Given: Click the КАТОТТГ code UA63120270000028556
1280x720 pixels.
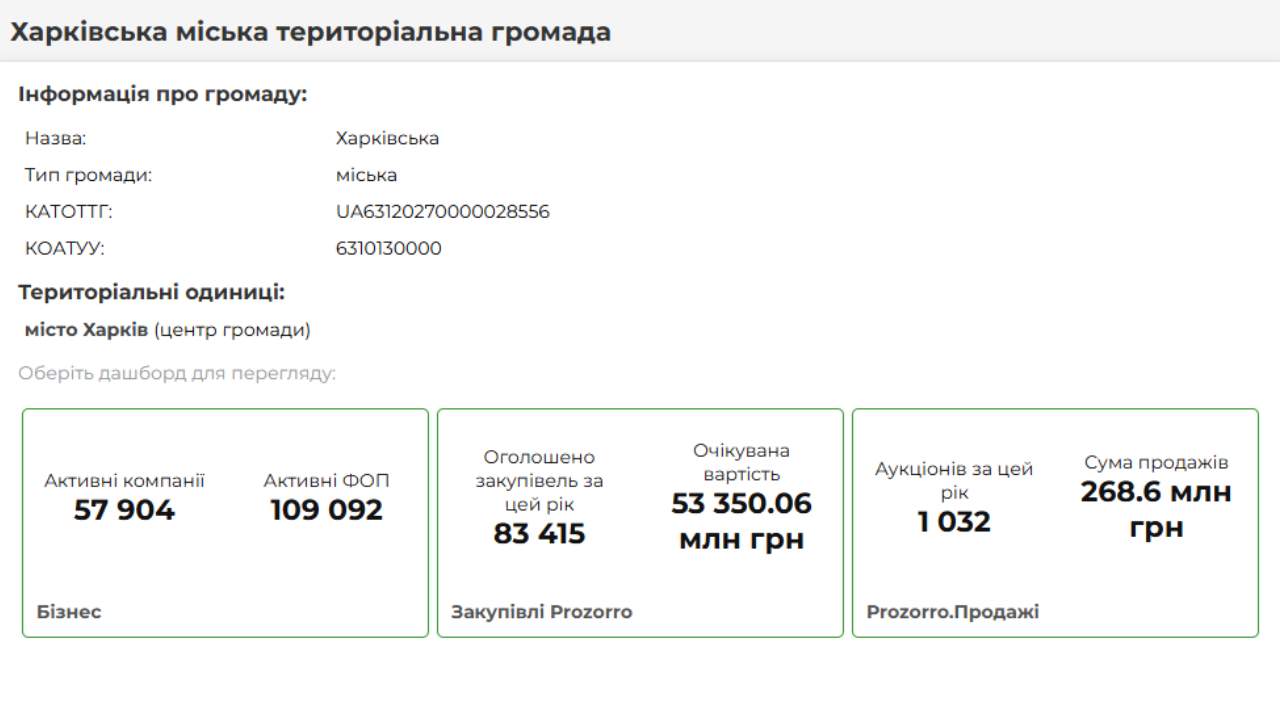Looking at the screenshot, I should click(442, 212).
